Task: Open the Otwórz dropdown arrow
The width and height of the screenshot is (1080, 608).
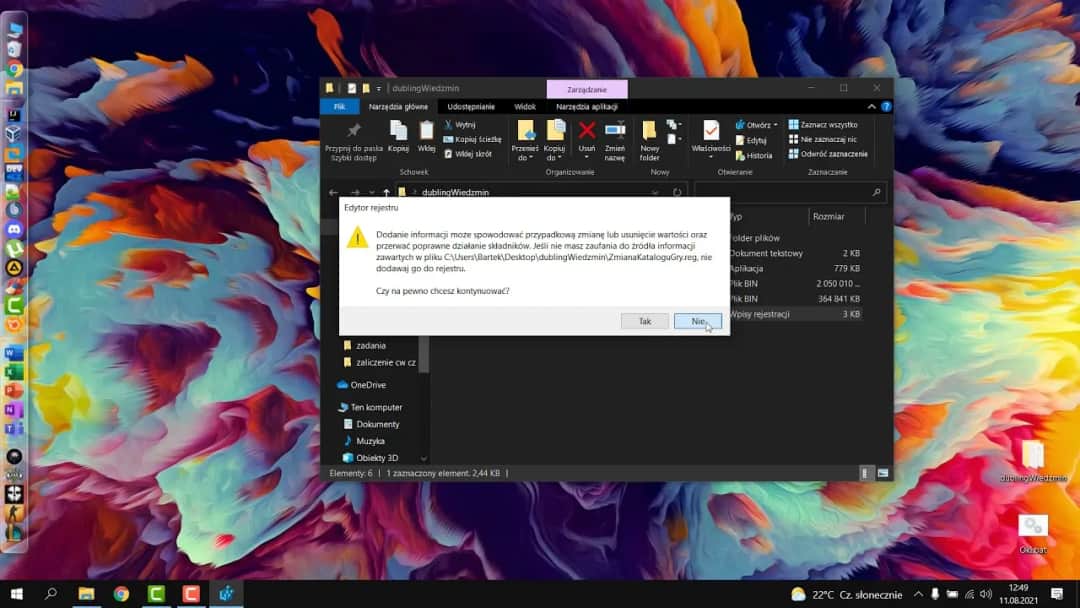Action: 775,125
